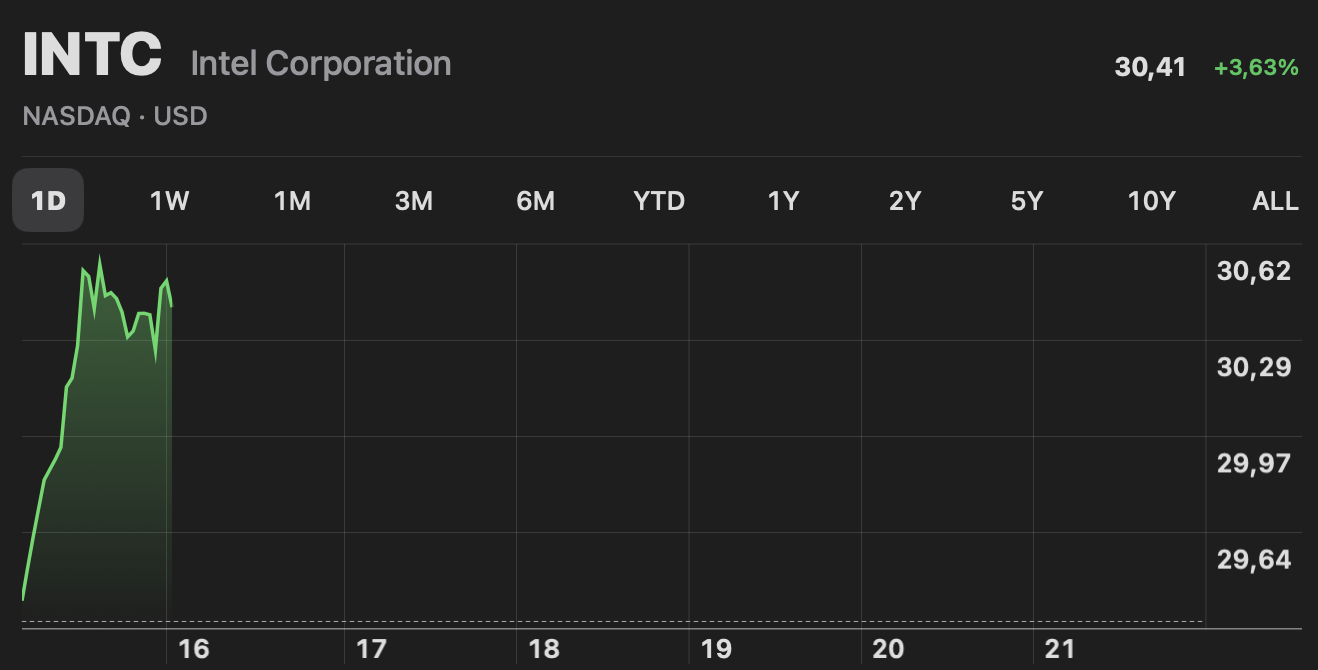Image resolution: width=1318 pixels, height=670 pixels.
Task: Select the 1D time range tab
Action: click(48, 200)
